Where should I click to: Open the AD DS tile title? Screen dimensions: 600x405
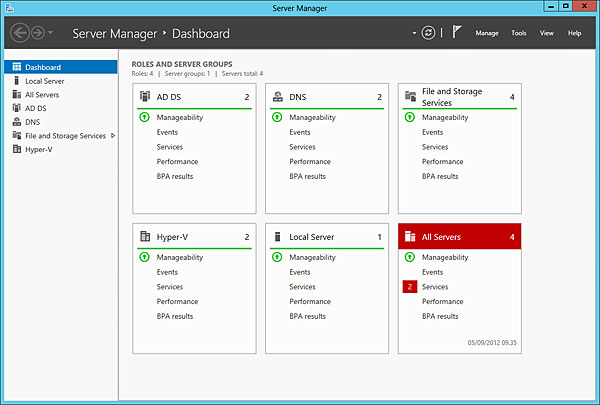pyautogui.click(x=169, y=97)
